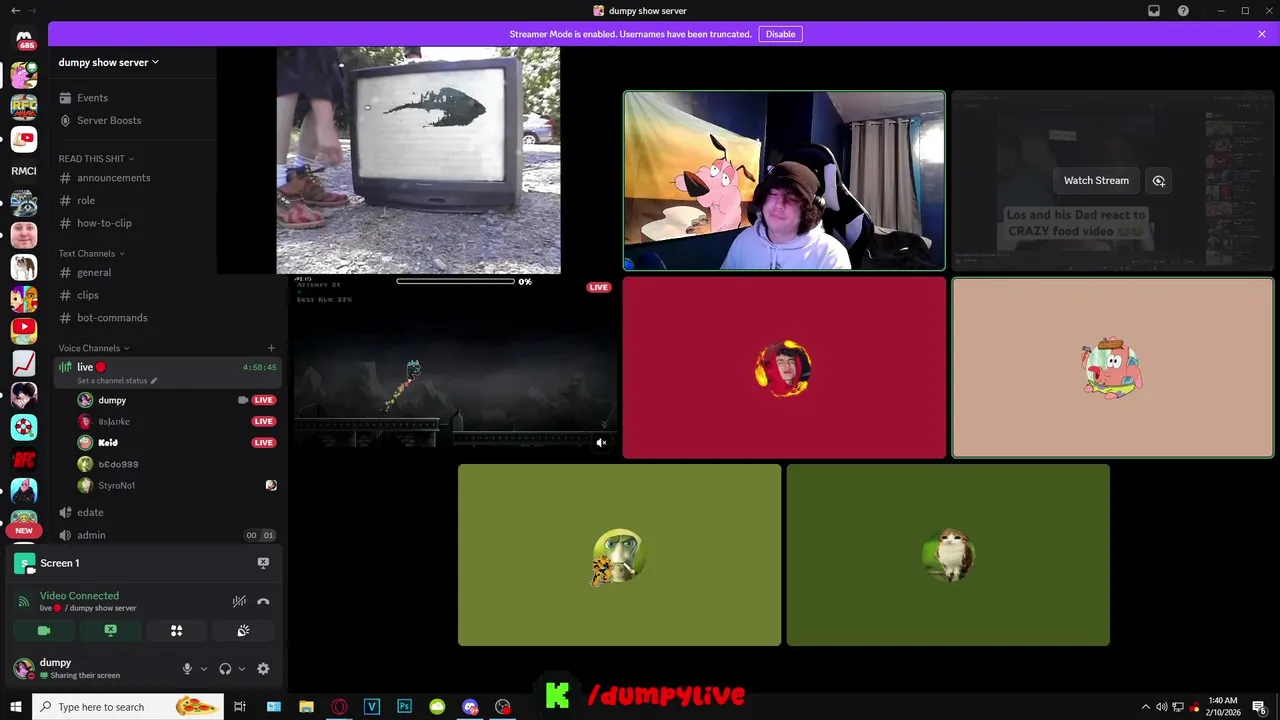Open Discord help icon in title bar

tap(1184, 11)
